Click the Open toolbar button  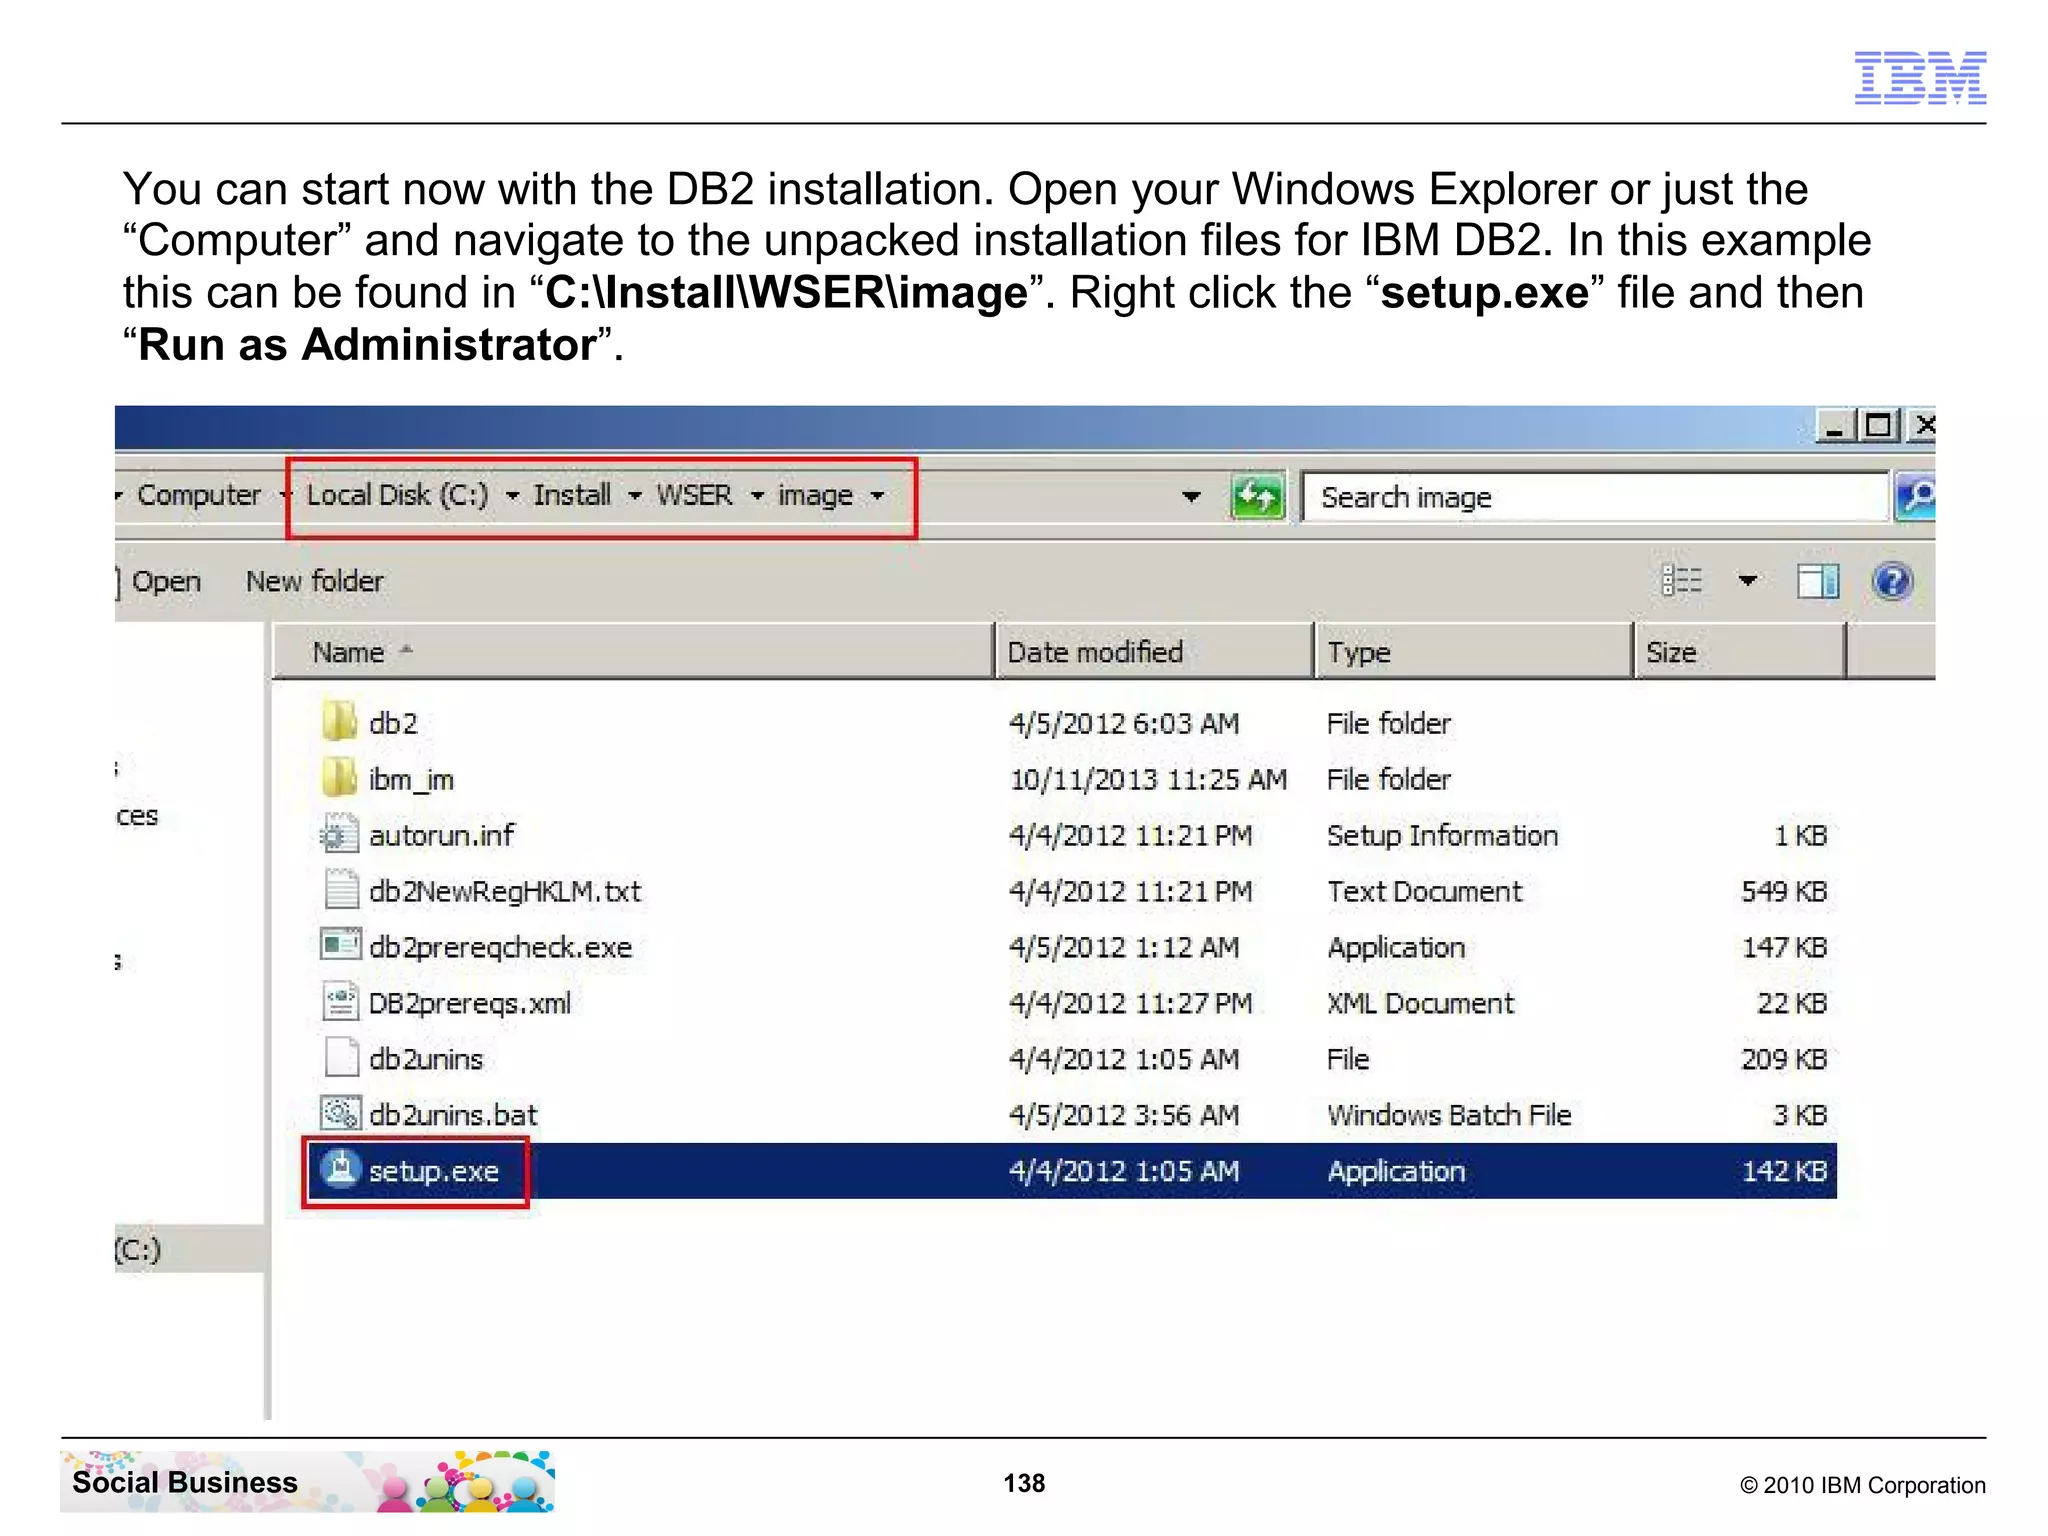166,581
